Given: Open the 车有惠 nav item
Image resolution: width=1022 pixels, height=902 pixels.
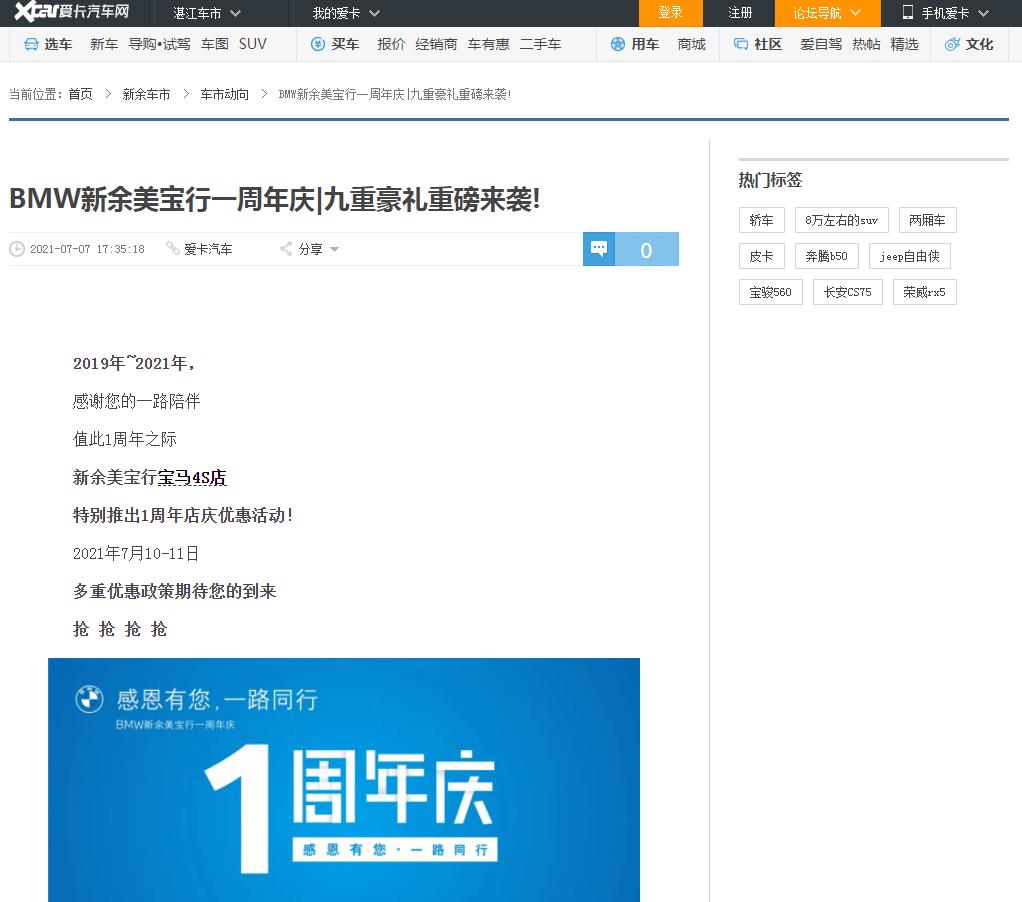Looking at the screenshot, I should (x=489, y=44).
